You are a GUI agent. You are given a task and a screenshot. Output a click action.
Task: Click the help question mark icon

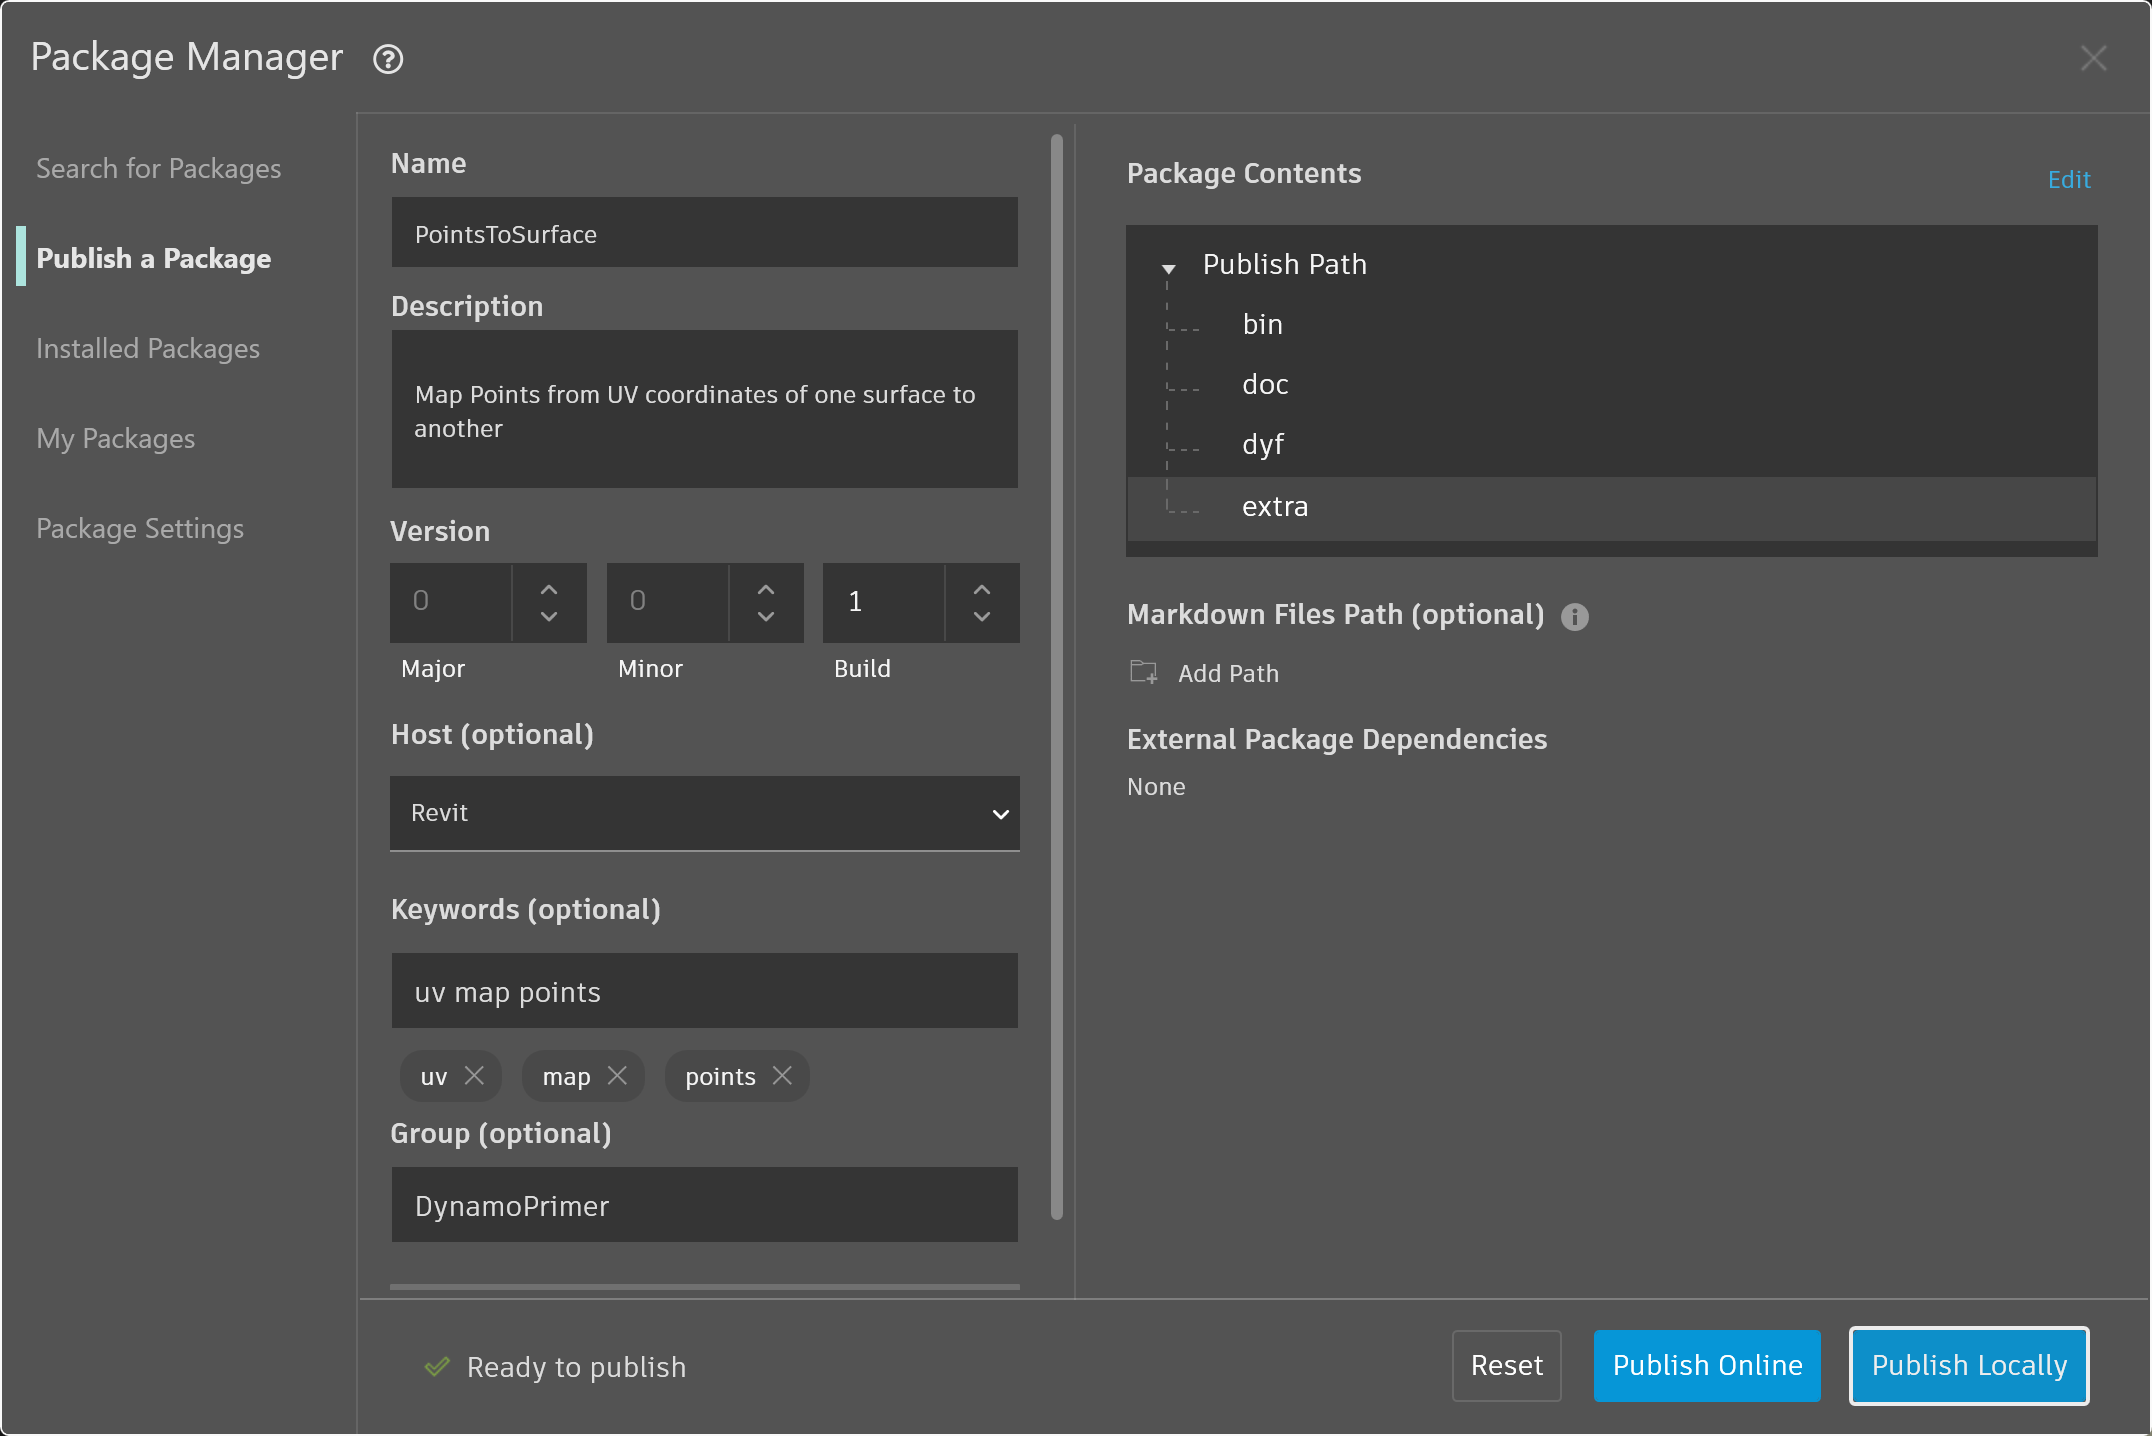[388, 60]
